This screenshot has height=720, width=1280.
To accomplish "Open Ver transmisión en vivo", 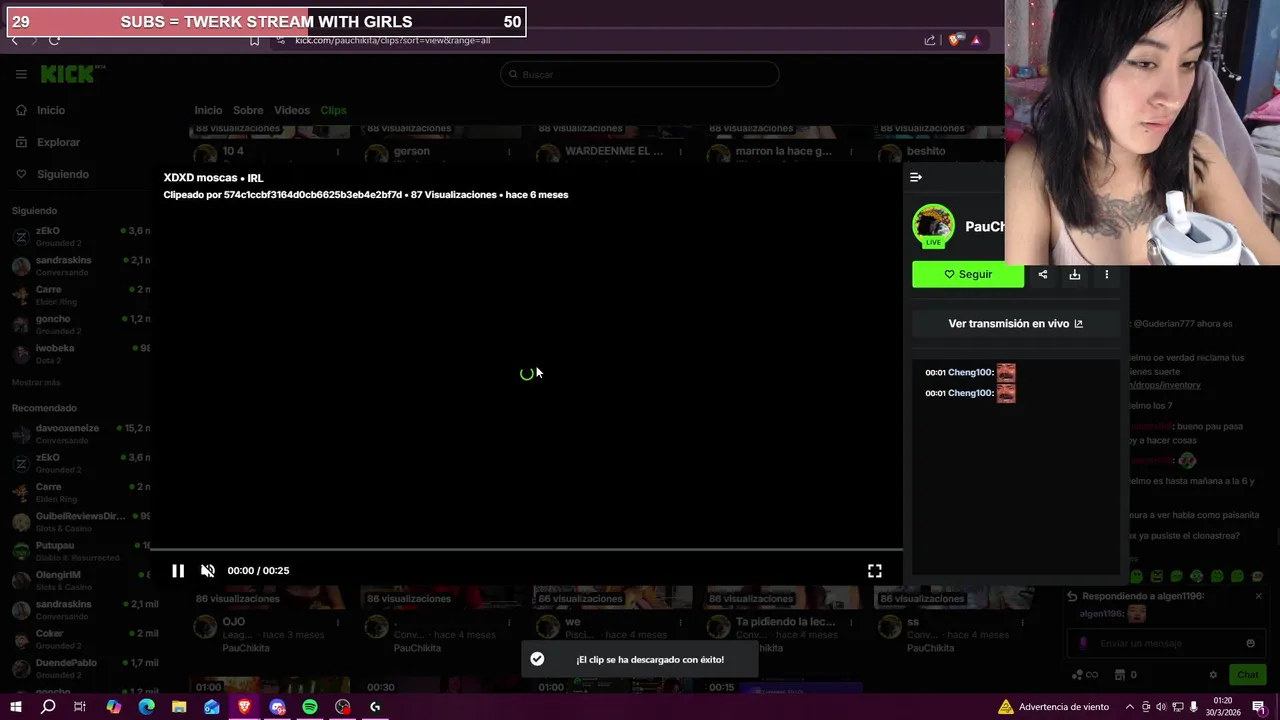I will (x=1015, y=324).
